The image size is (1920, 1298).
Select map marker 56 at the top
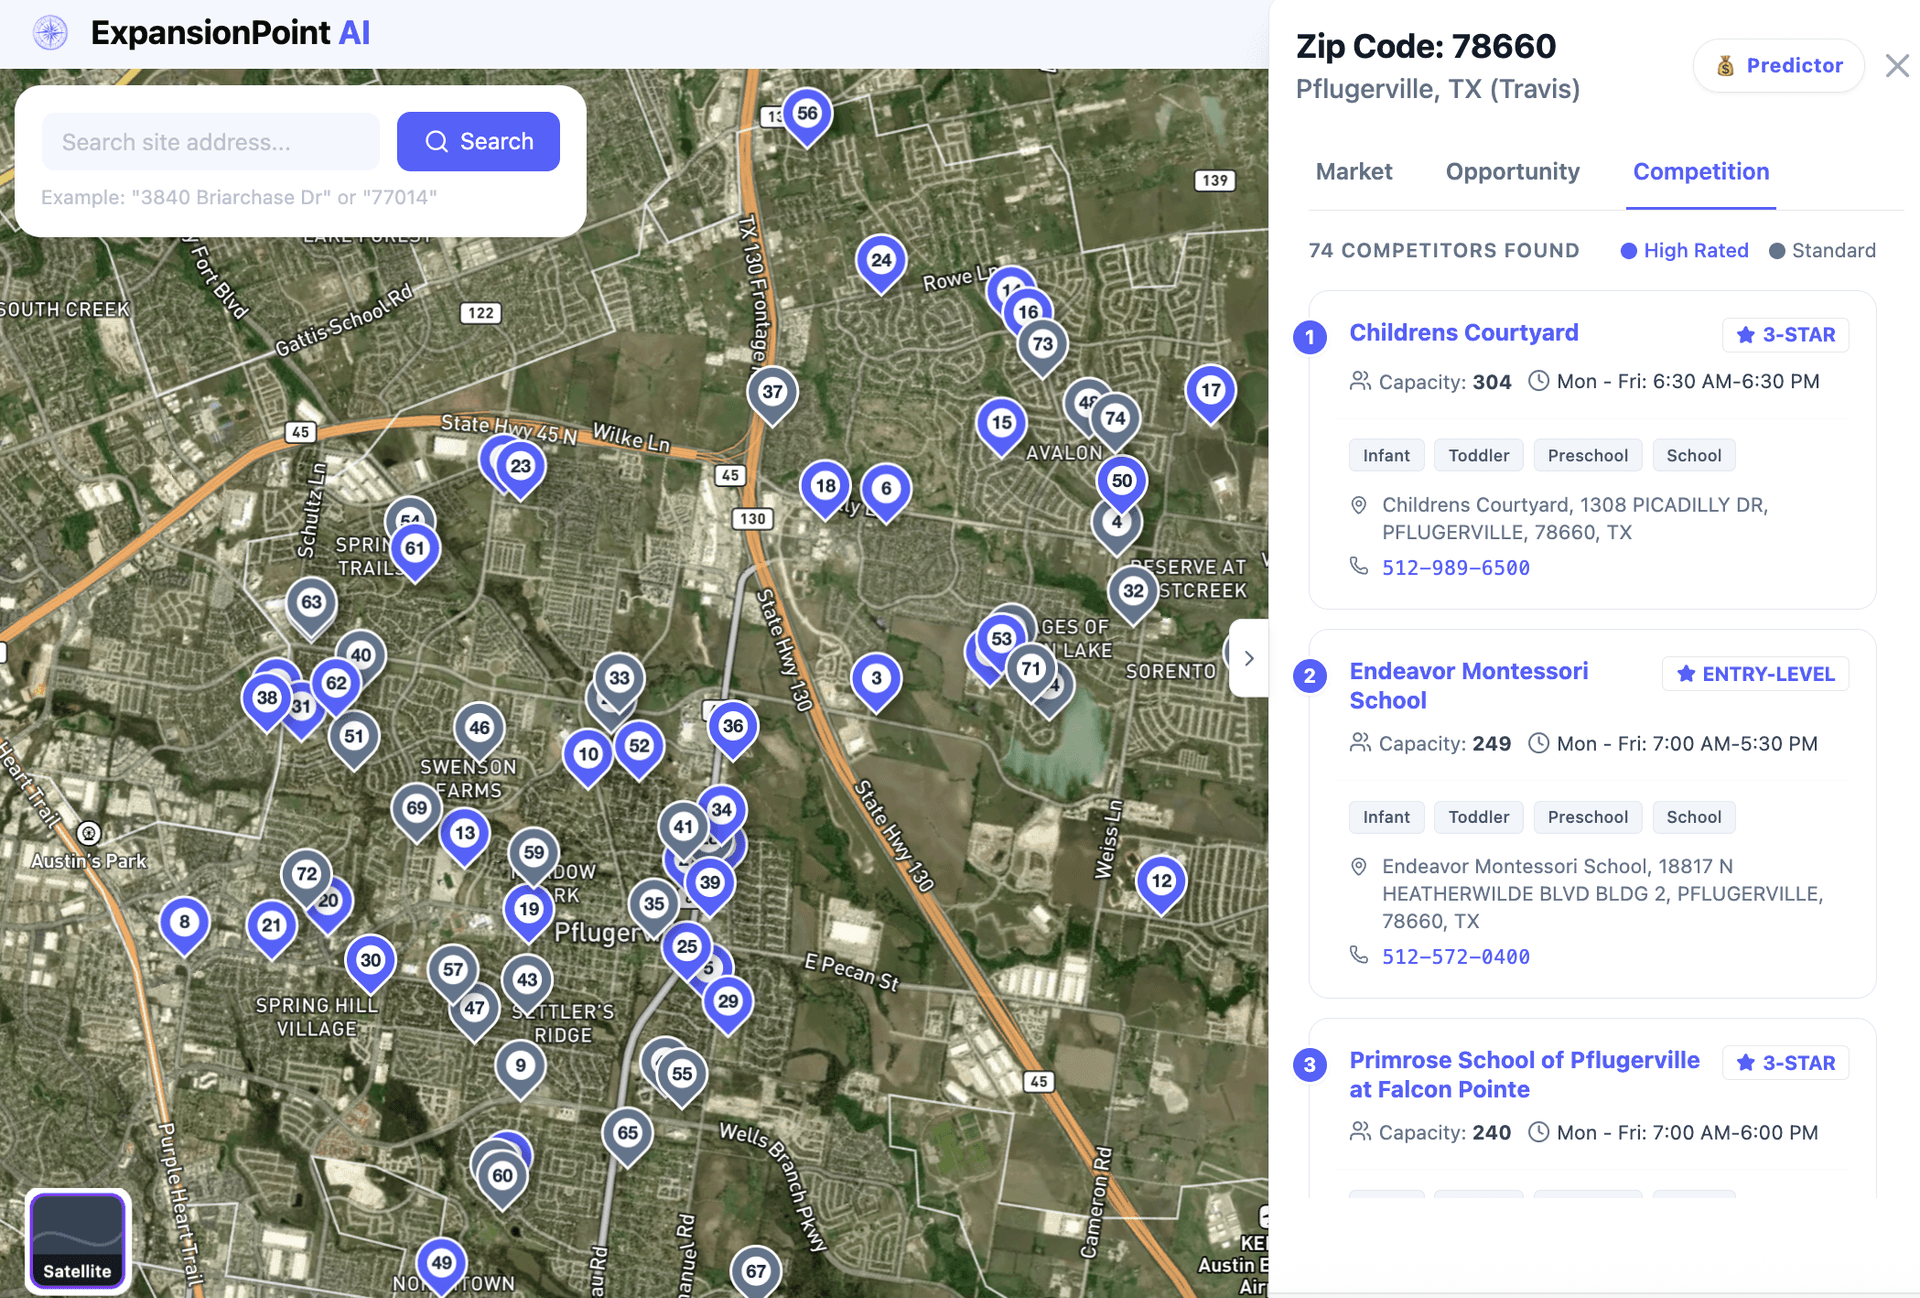click(806, 112)
